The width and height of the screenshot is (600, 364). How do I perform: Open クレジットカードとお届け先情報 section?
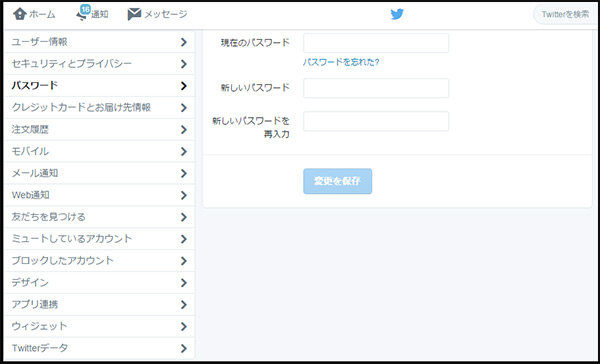pyautogui.click(x=99, y=108)
